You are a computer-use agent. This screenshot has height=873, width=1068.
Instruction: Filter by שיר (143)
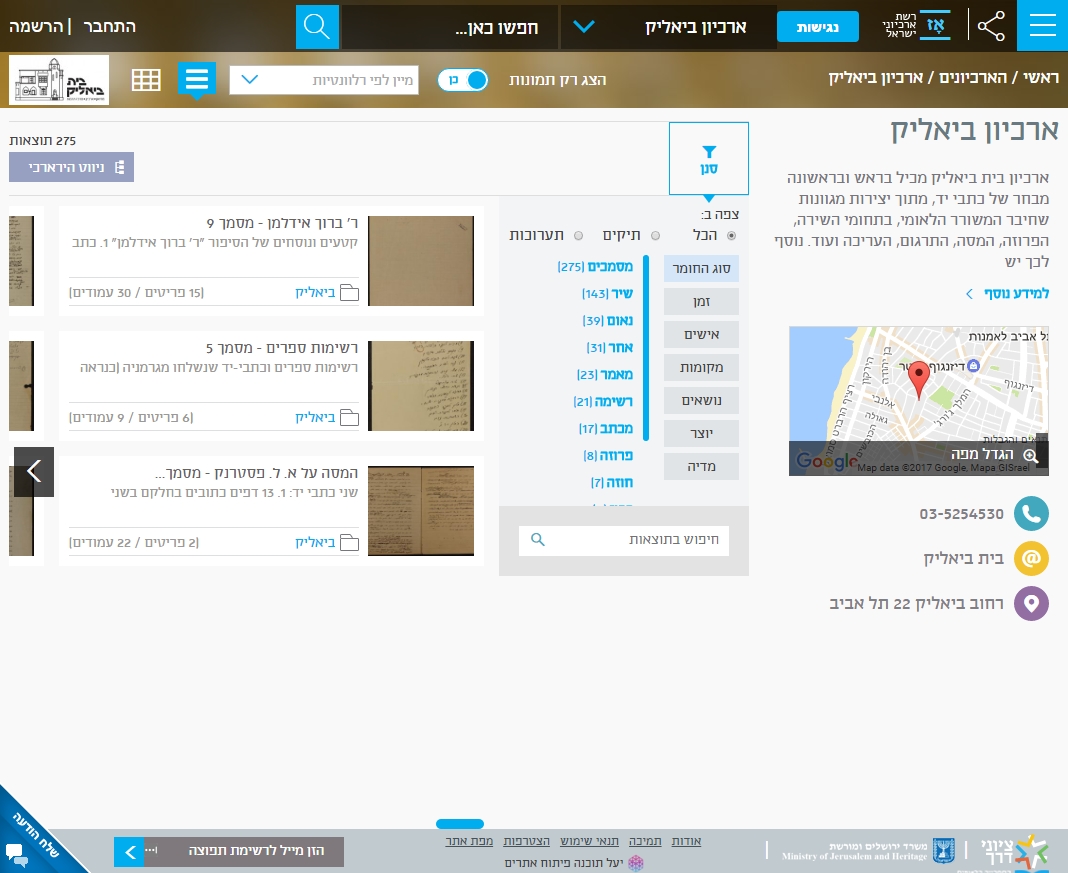(x=608, y=293)
